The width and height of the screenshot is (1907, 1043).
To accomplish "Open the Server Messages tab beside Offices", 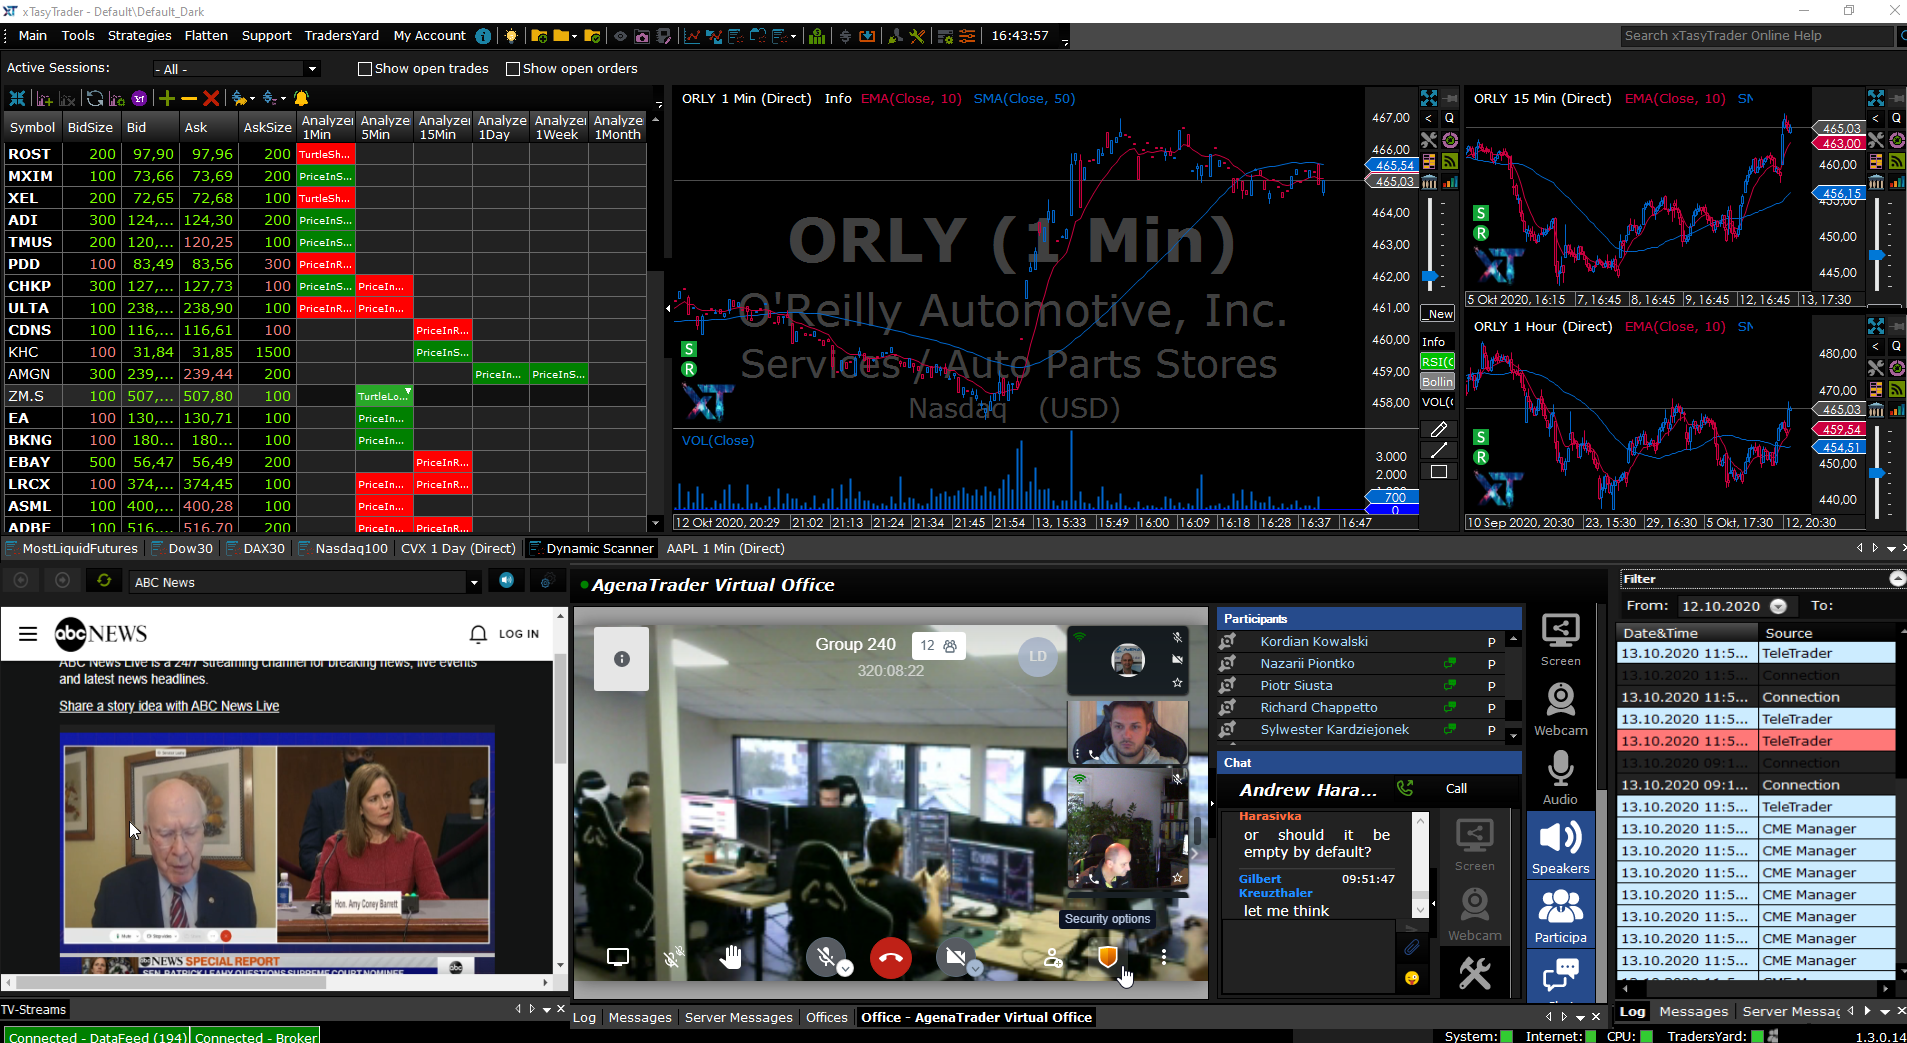I will (738, 1018).
